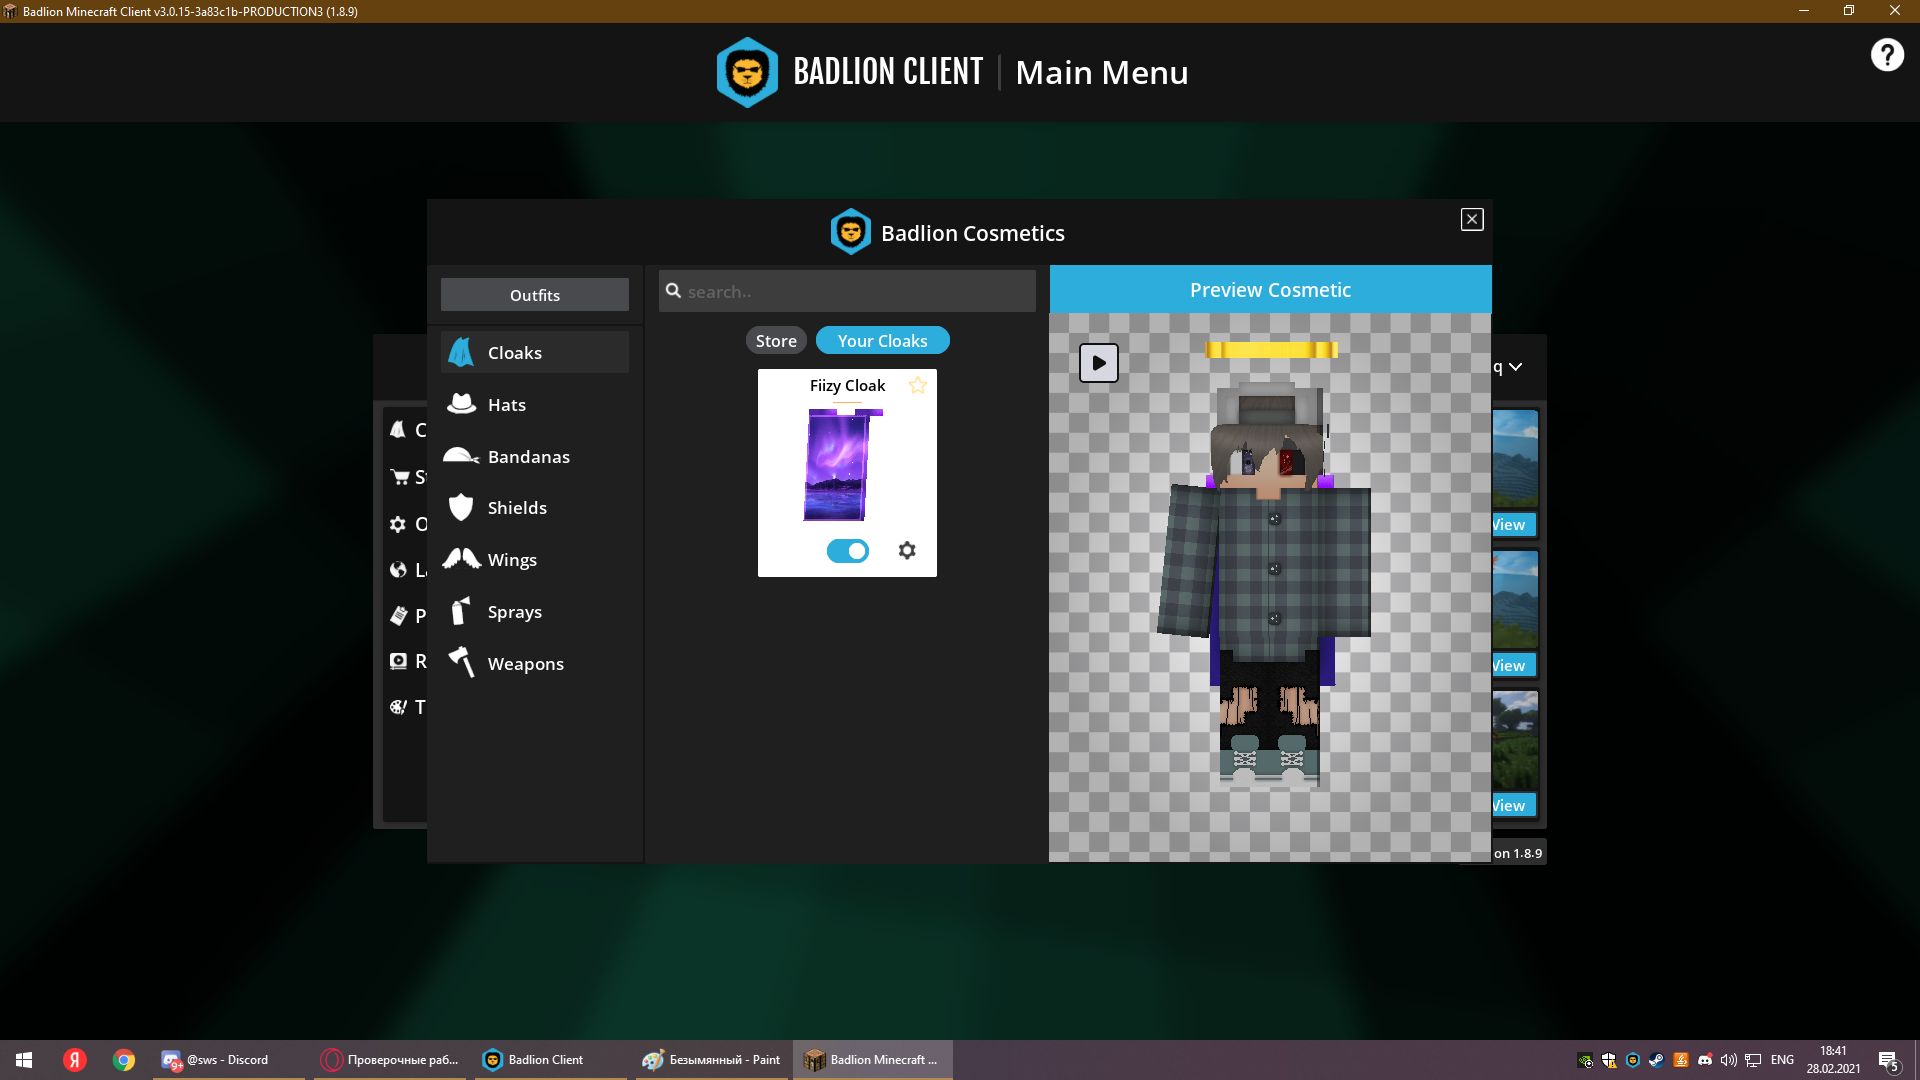Screen dimensions: 1920x1080
Task: Focus the cosmetics search field
Action: (x=847, y=291)
